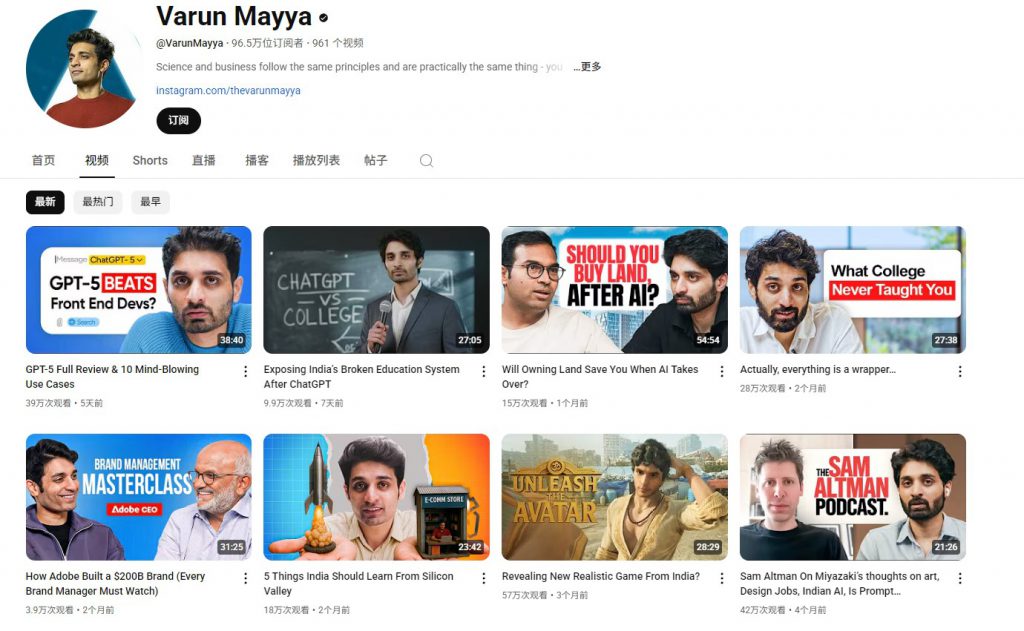Click 39万次观看 • 5天前 text
The height and width of the screenshot is (631, 1024).
pos(64,404)
